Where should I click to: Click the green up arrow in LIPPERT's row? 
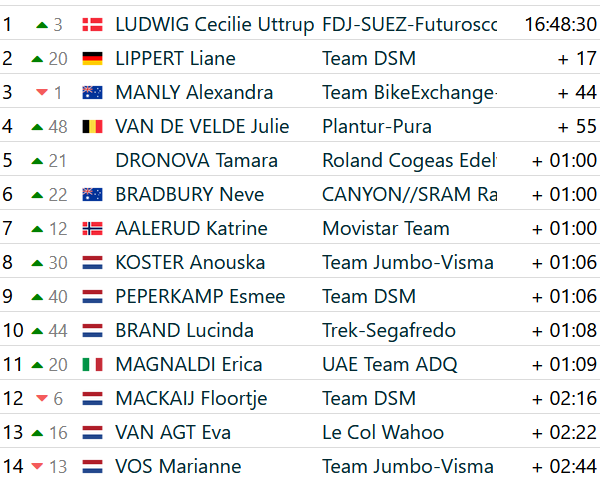37,59
